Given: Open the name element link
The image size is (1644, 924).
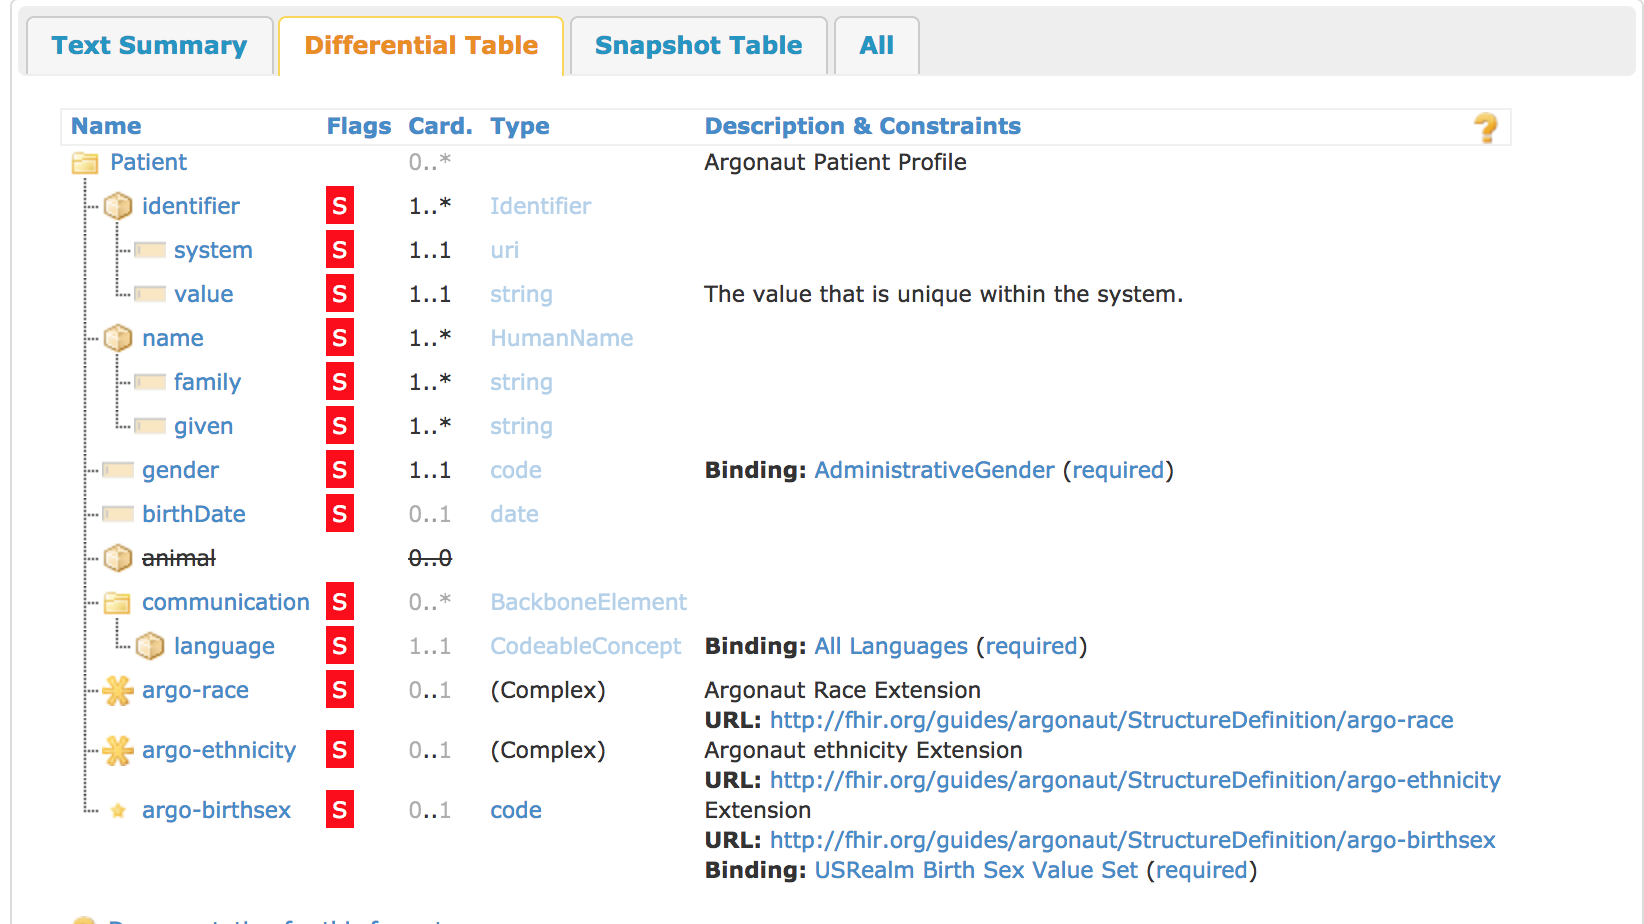Looking at the screenshot, I should click(x=172, y=338).
